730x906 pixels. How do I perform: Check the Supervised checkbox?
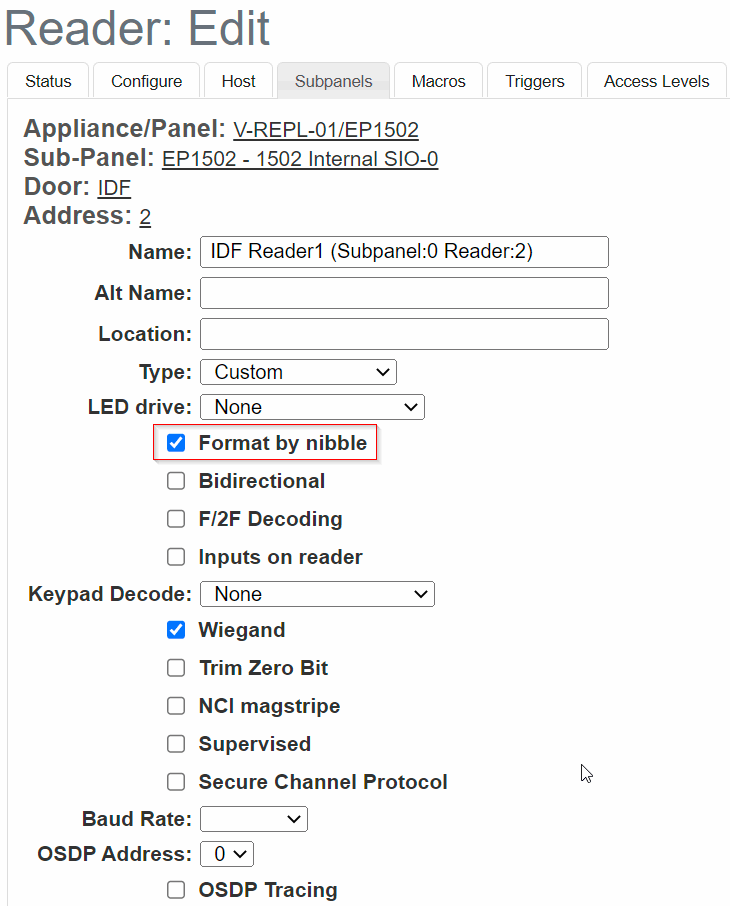(176, 744)
